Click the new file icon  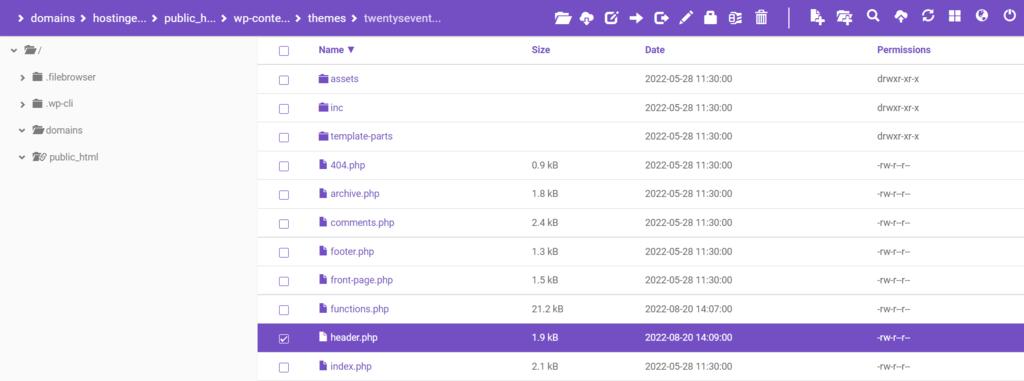817,18
